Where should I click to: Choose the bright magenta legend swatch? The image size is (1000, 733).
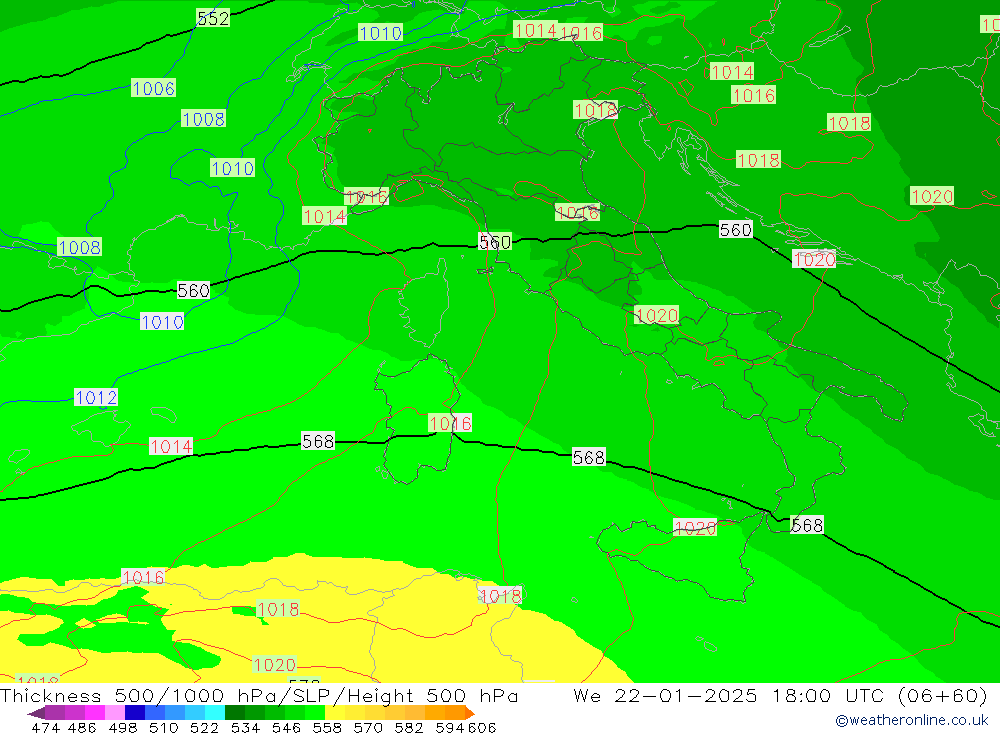(95, 713)
